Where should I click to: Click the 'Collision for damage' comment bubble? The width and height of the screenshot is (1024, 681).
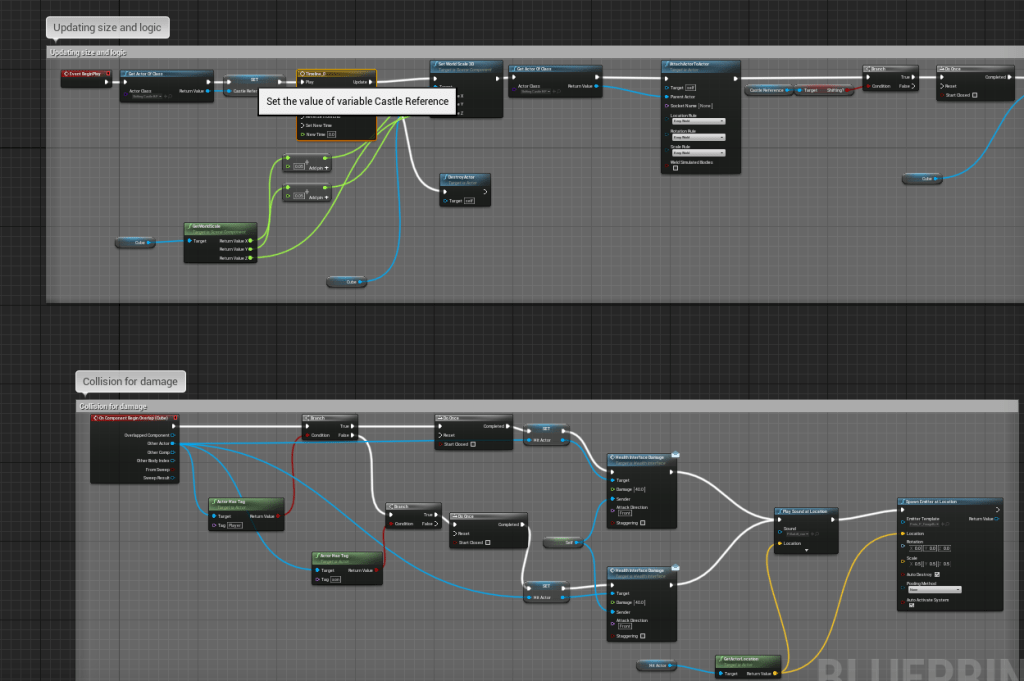(x=130, y=381)
